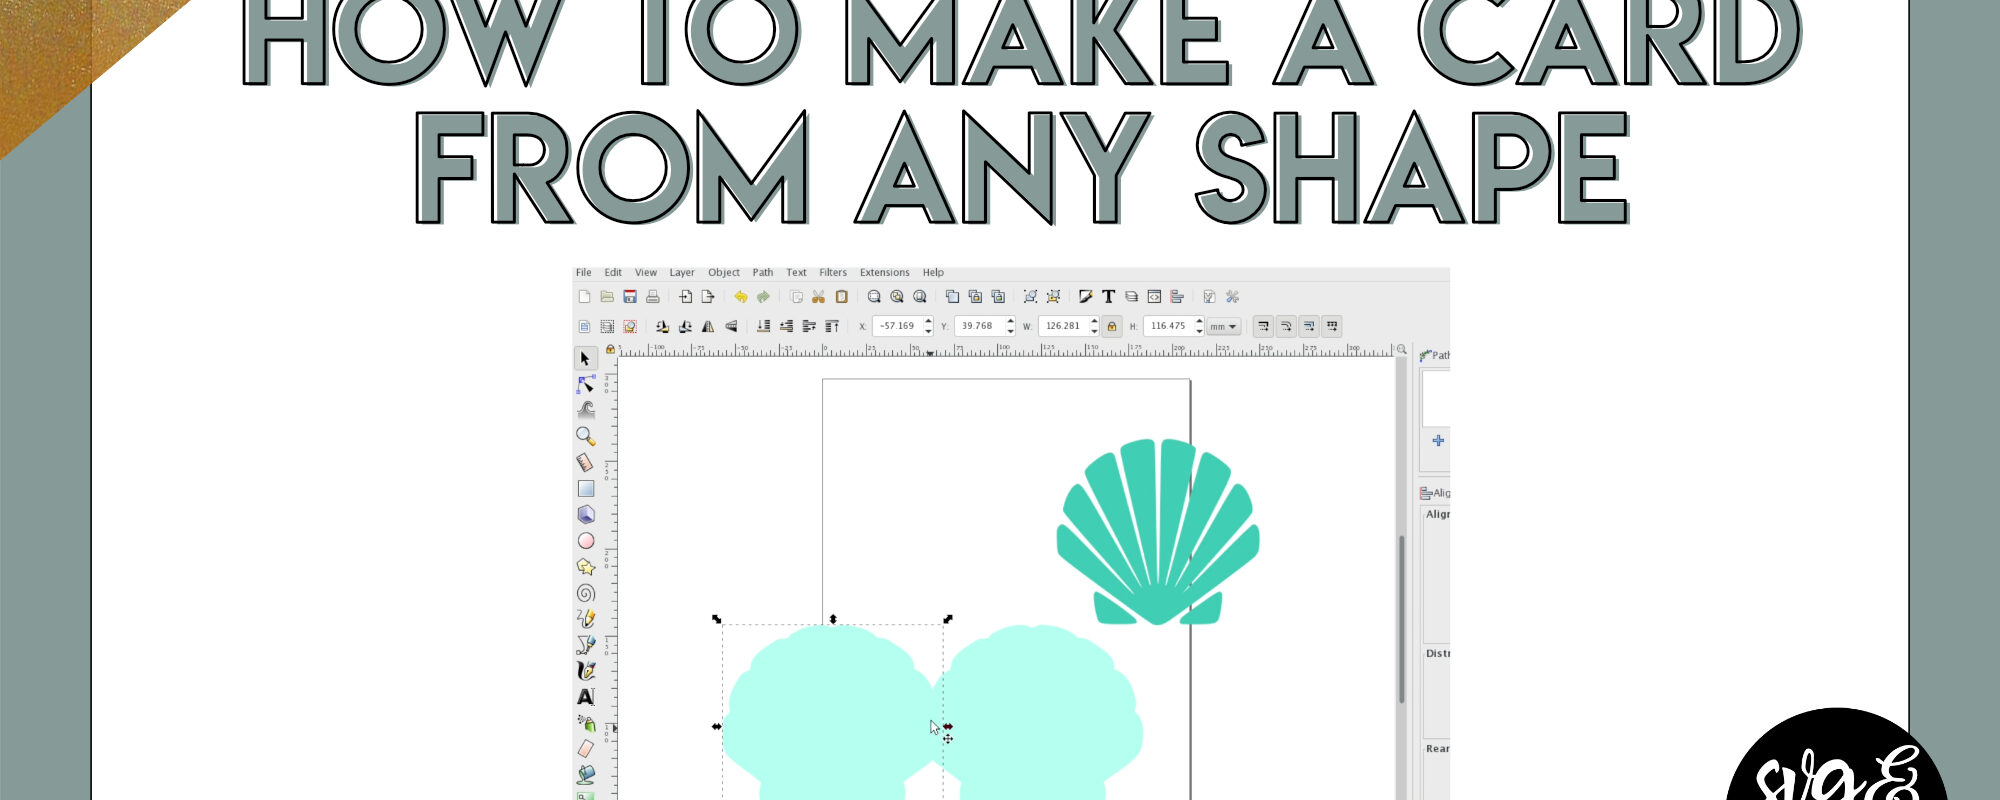Select the Eraser tool
Screen dimensions: 2000x800
pos(586,748)
